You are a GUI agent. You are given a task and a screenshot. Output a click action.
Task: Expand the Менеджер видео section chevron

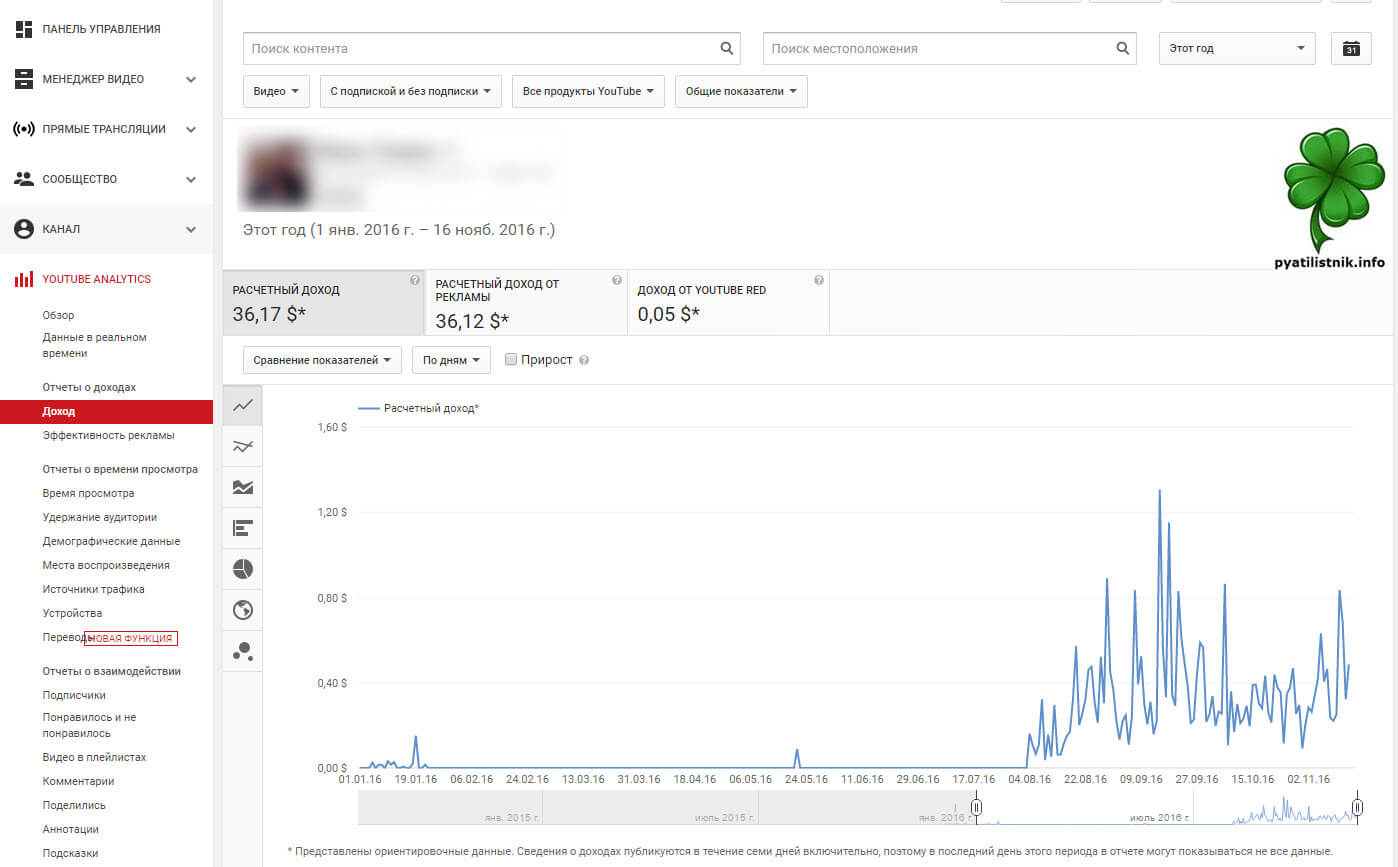tap(191, 79)
